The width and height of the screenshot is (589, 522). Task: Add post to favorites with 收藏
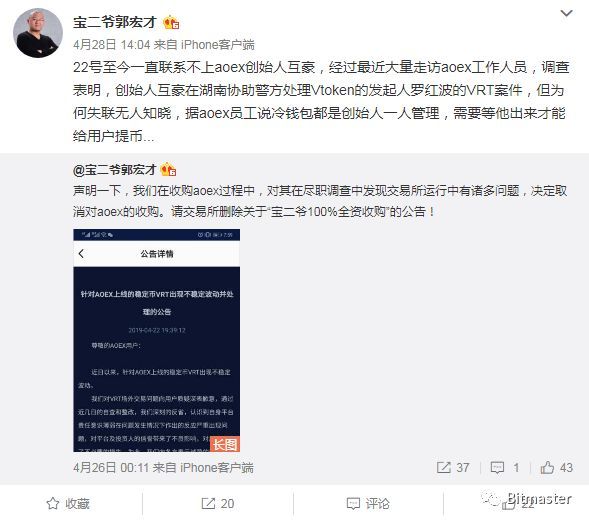pyautogui.click(x=68, y=504)
